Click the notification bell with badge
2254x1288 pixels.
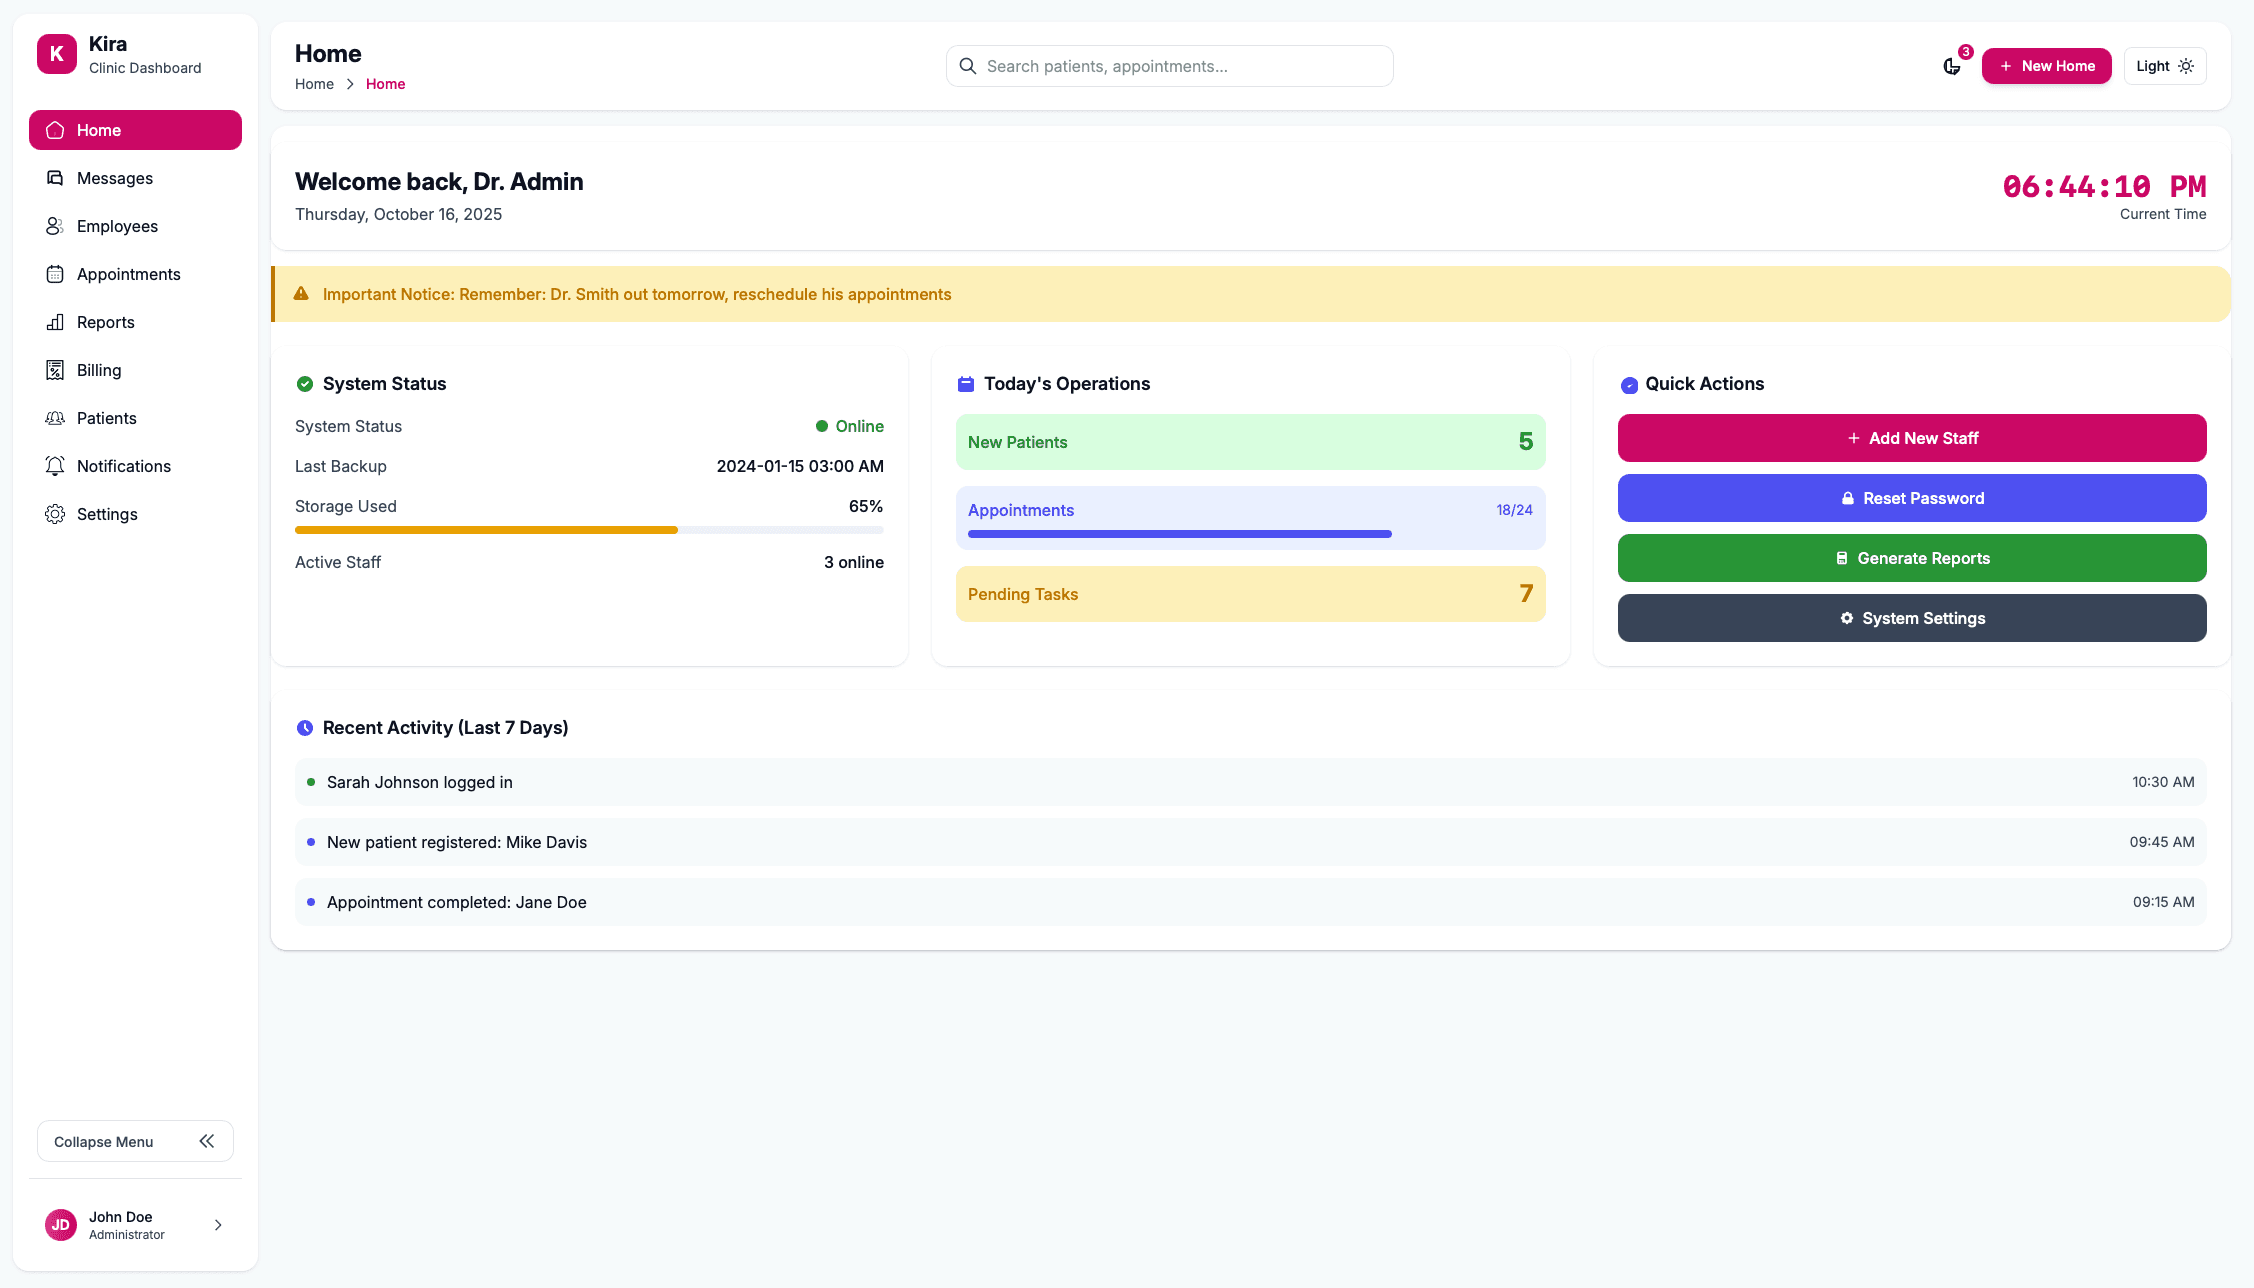[x=1951, y=66]
